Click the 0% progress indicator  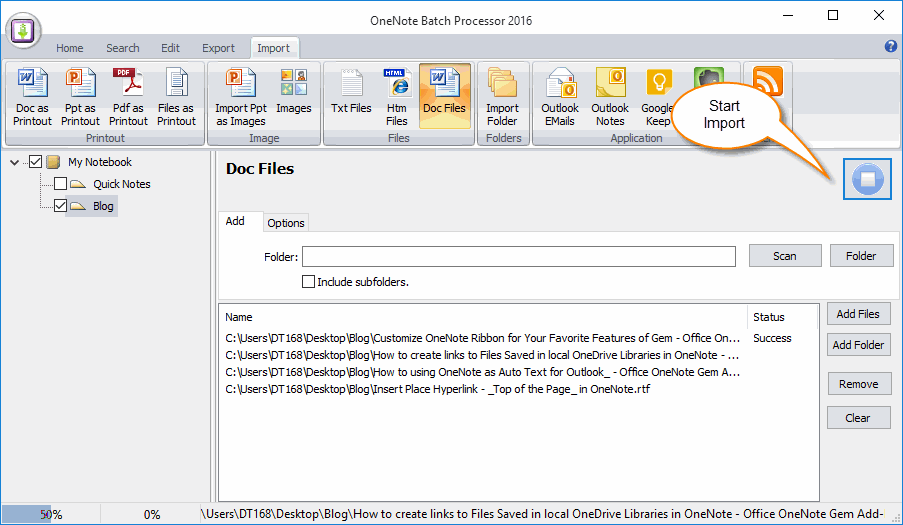[151, 514]
